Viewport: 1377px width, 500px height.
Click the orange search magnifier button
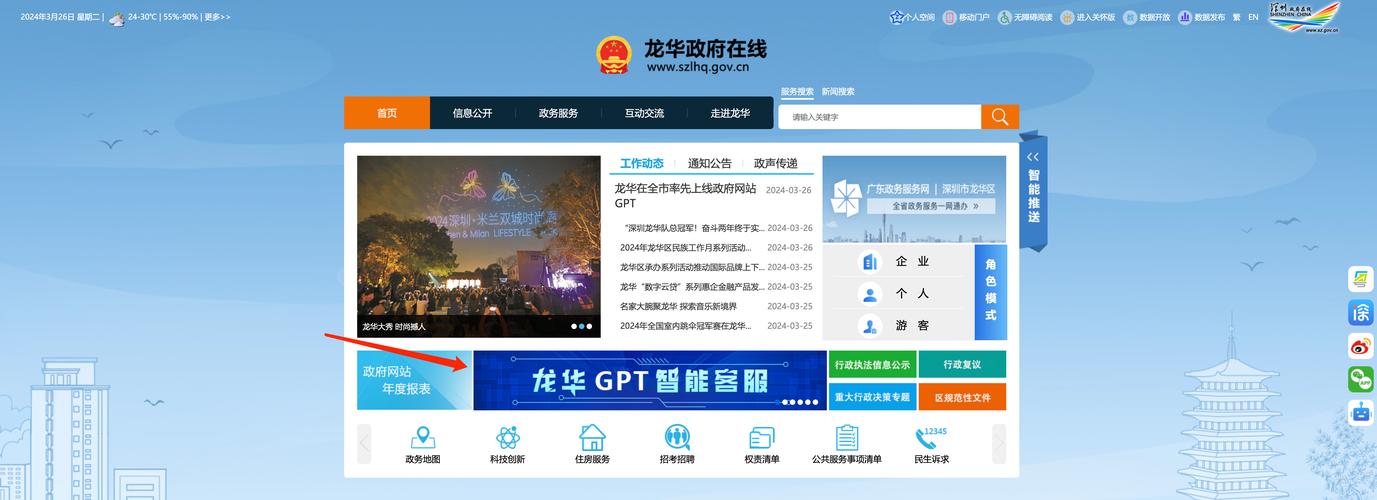[999, 117]
